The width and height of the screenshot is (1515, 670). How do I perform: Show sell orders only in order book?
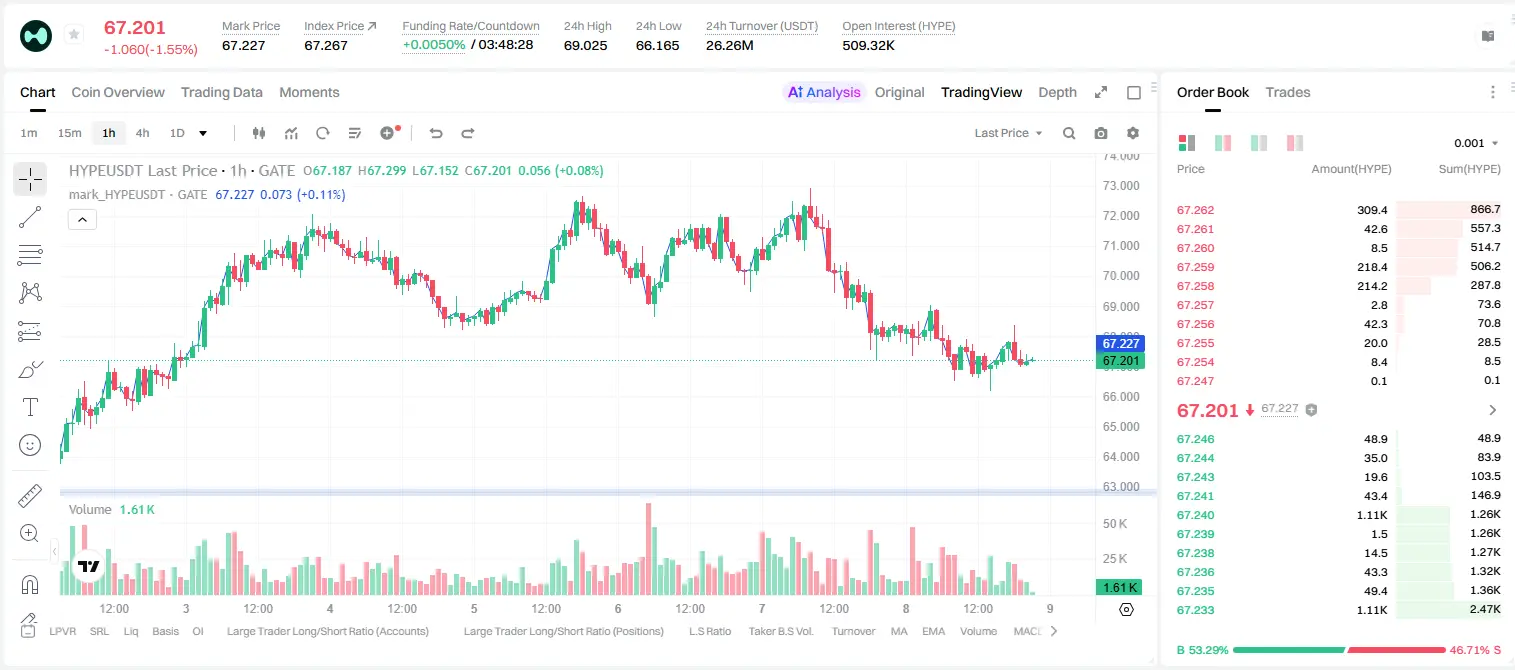pyautogui.click(x=1295, y=143)
